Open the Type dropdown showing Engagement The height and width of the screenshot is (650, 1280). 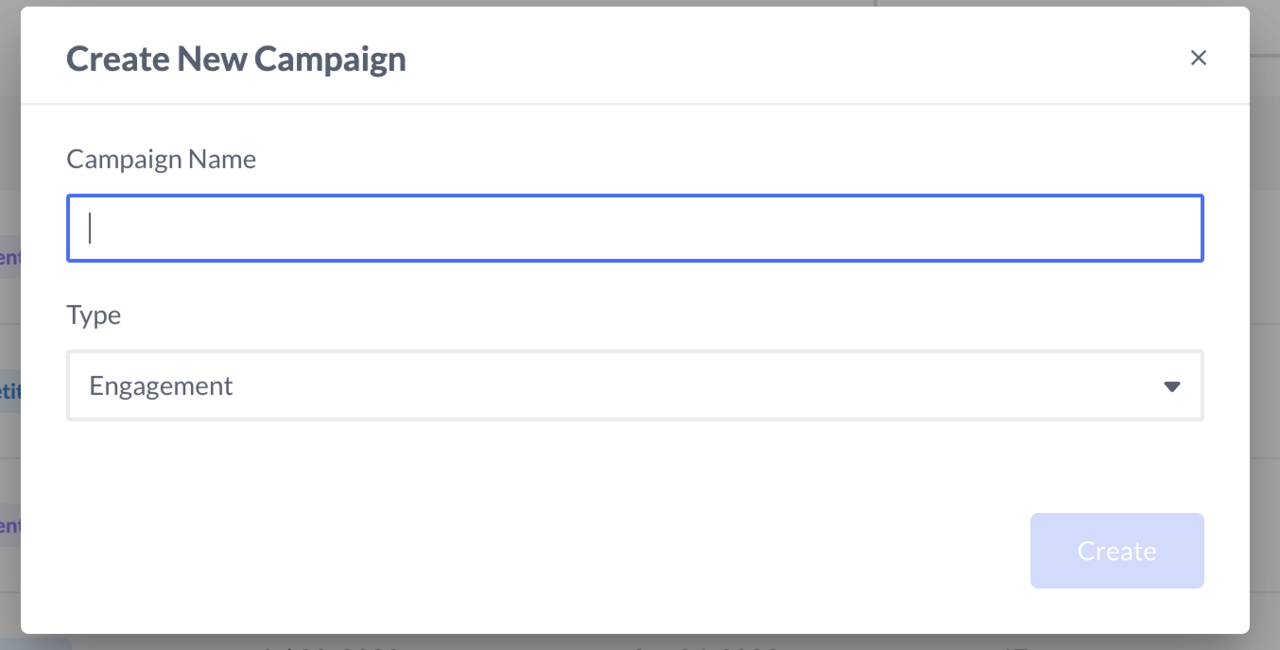tap(634, 386)
